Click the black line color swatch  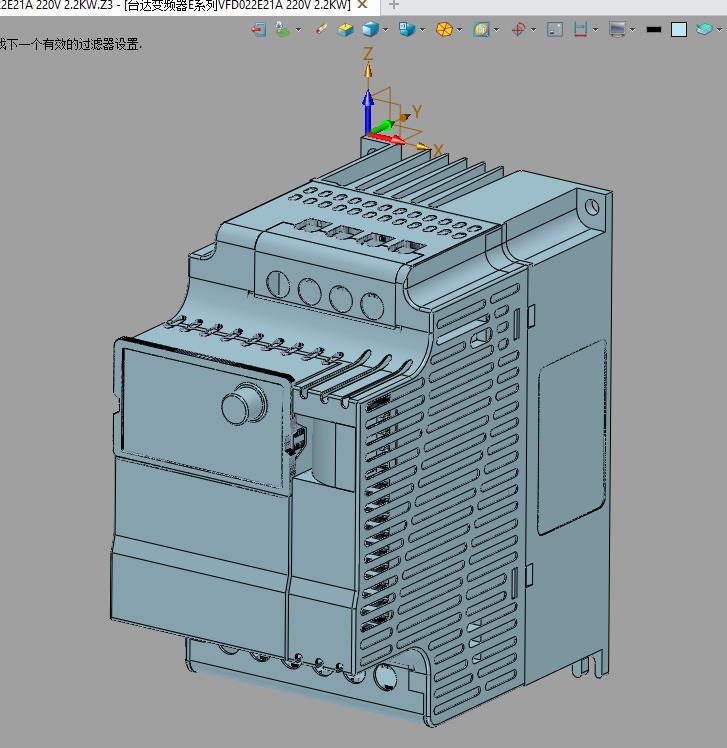(654, 30)
